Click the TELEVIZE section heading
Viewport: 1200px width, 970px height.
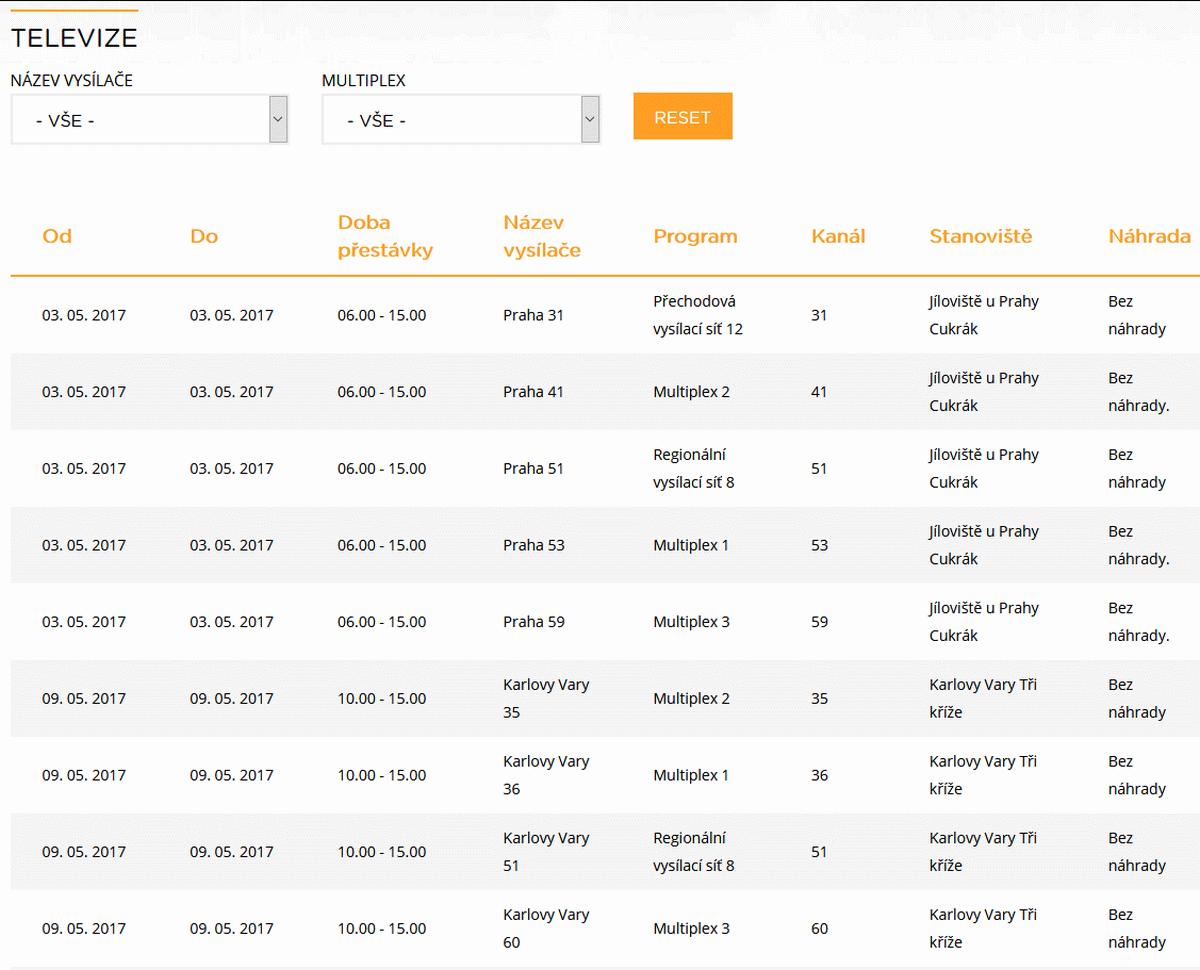click(74, 39)
